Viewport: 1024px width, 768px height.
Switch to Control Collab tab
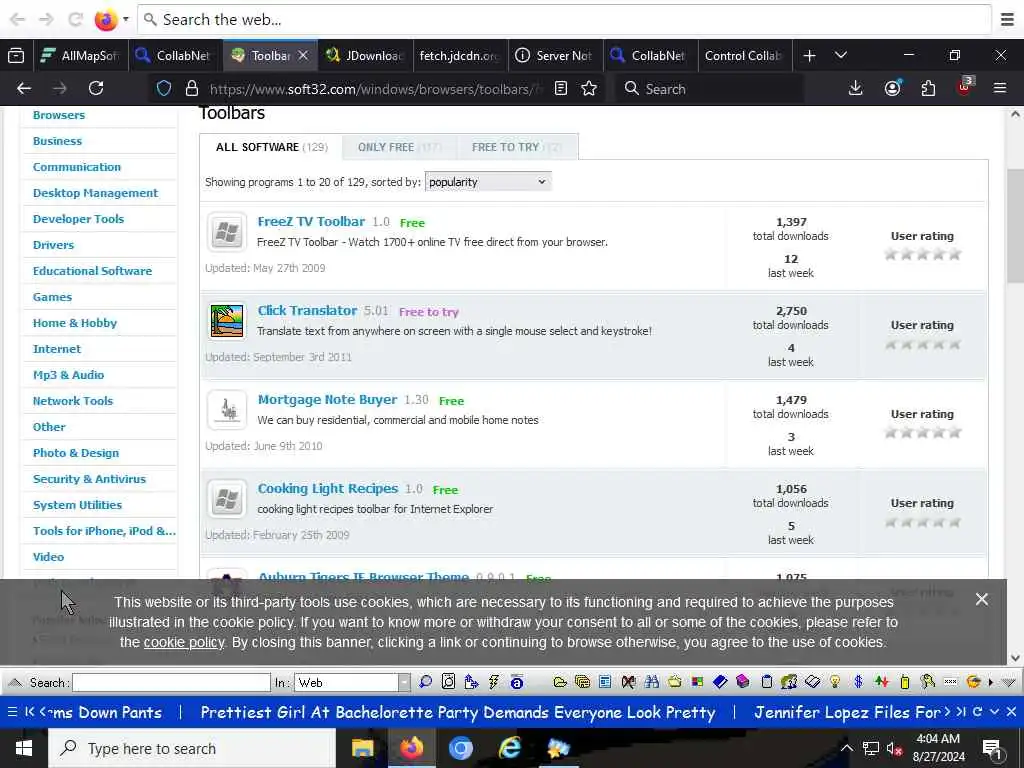pyautogui.click(x=744, y=56)
